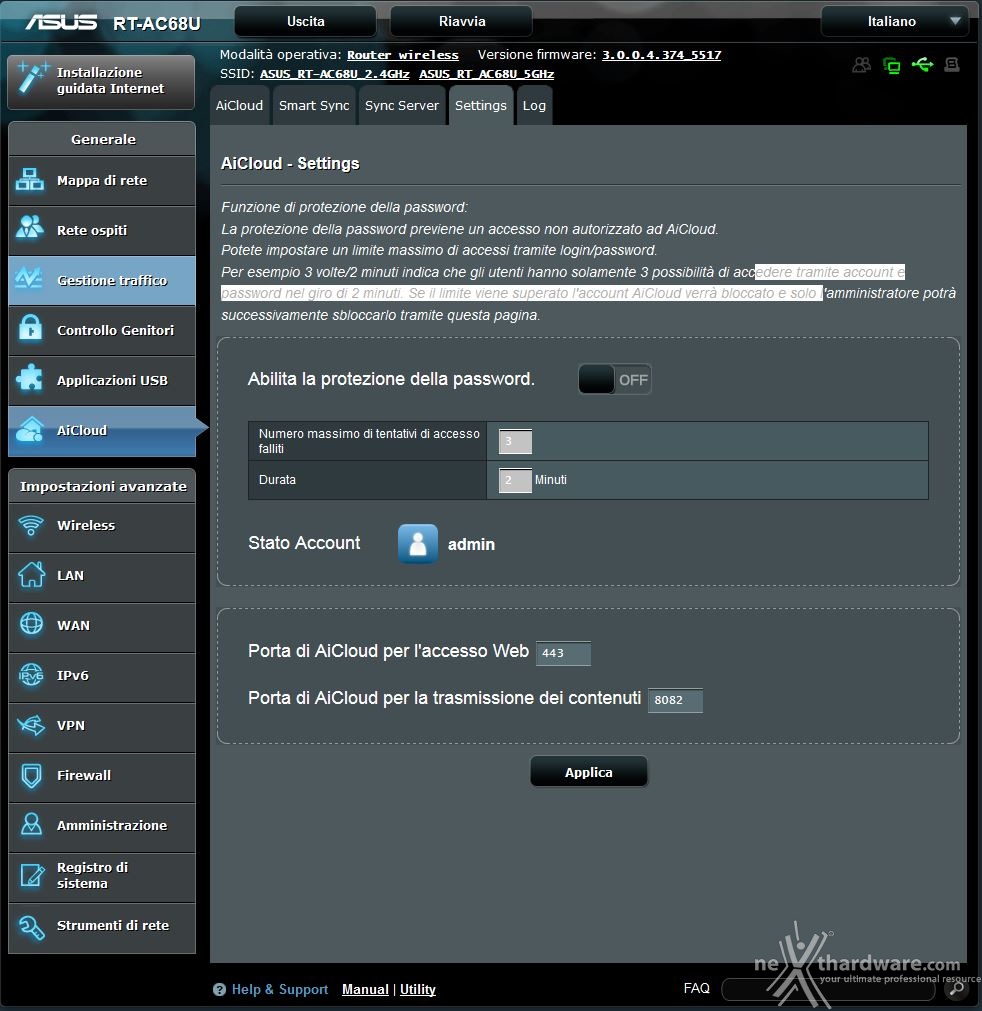Switch to the Sync Server tab

click(402, 105)
